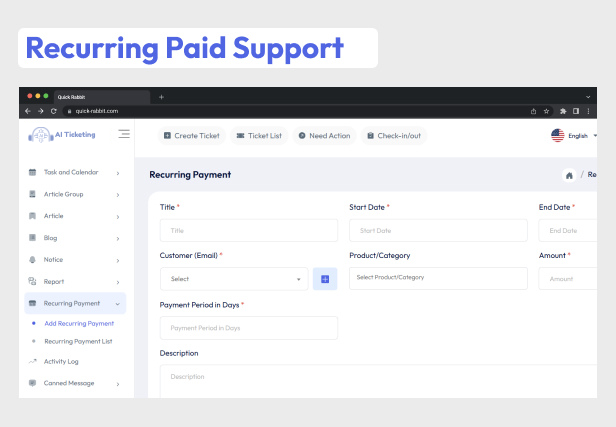
Task: Open the browser extensions puzzle icon
Action: tap(563, 111)
